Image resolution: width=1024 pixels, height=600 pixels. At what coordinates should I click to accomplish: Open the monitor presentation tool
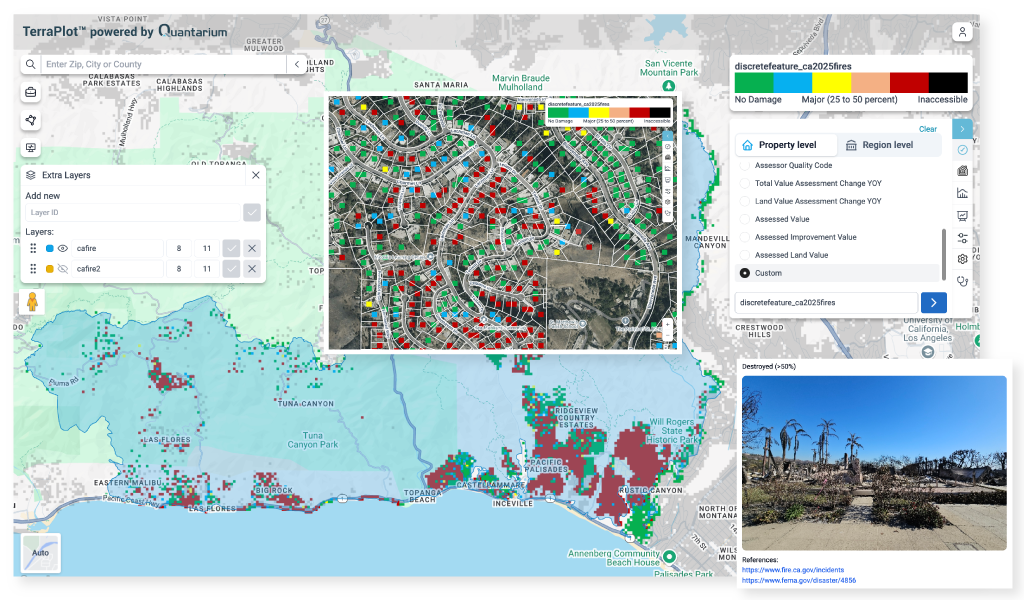[x=31, y=148]
